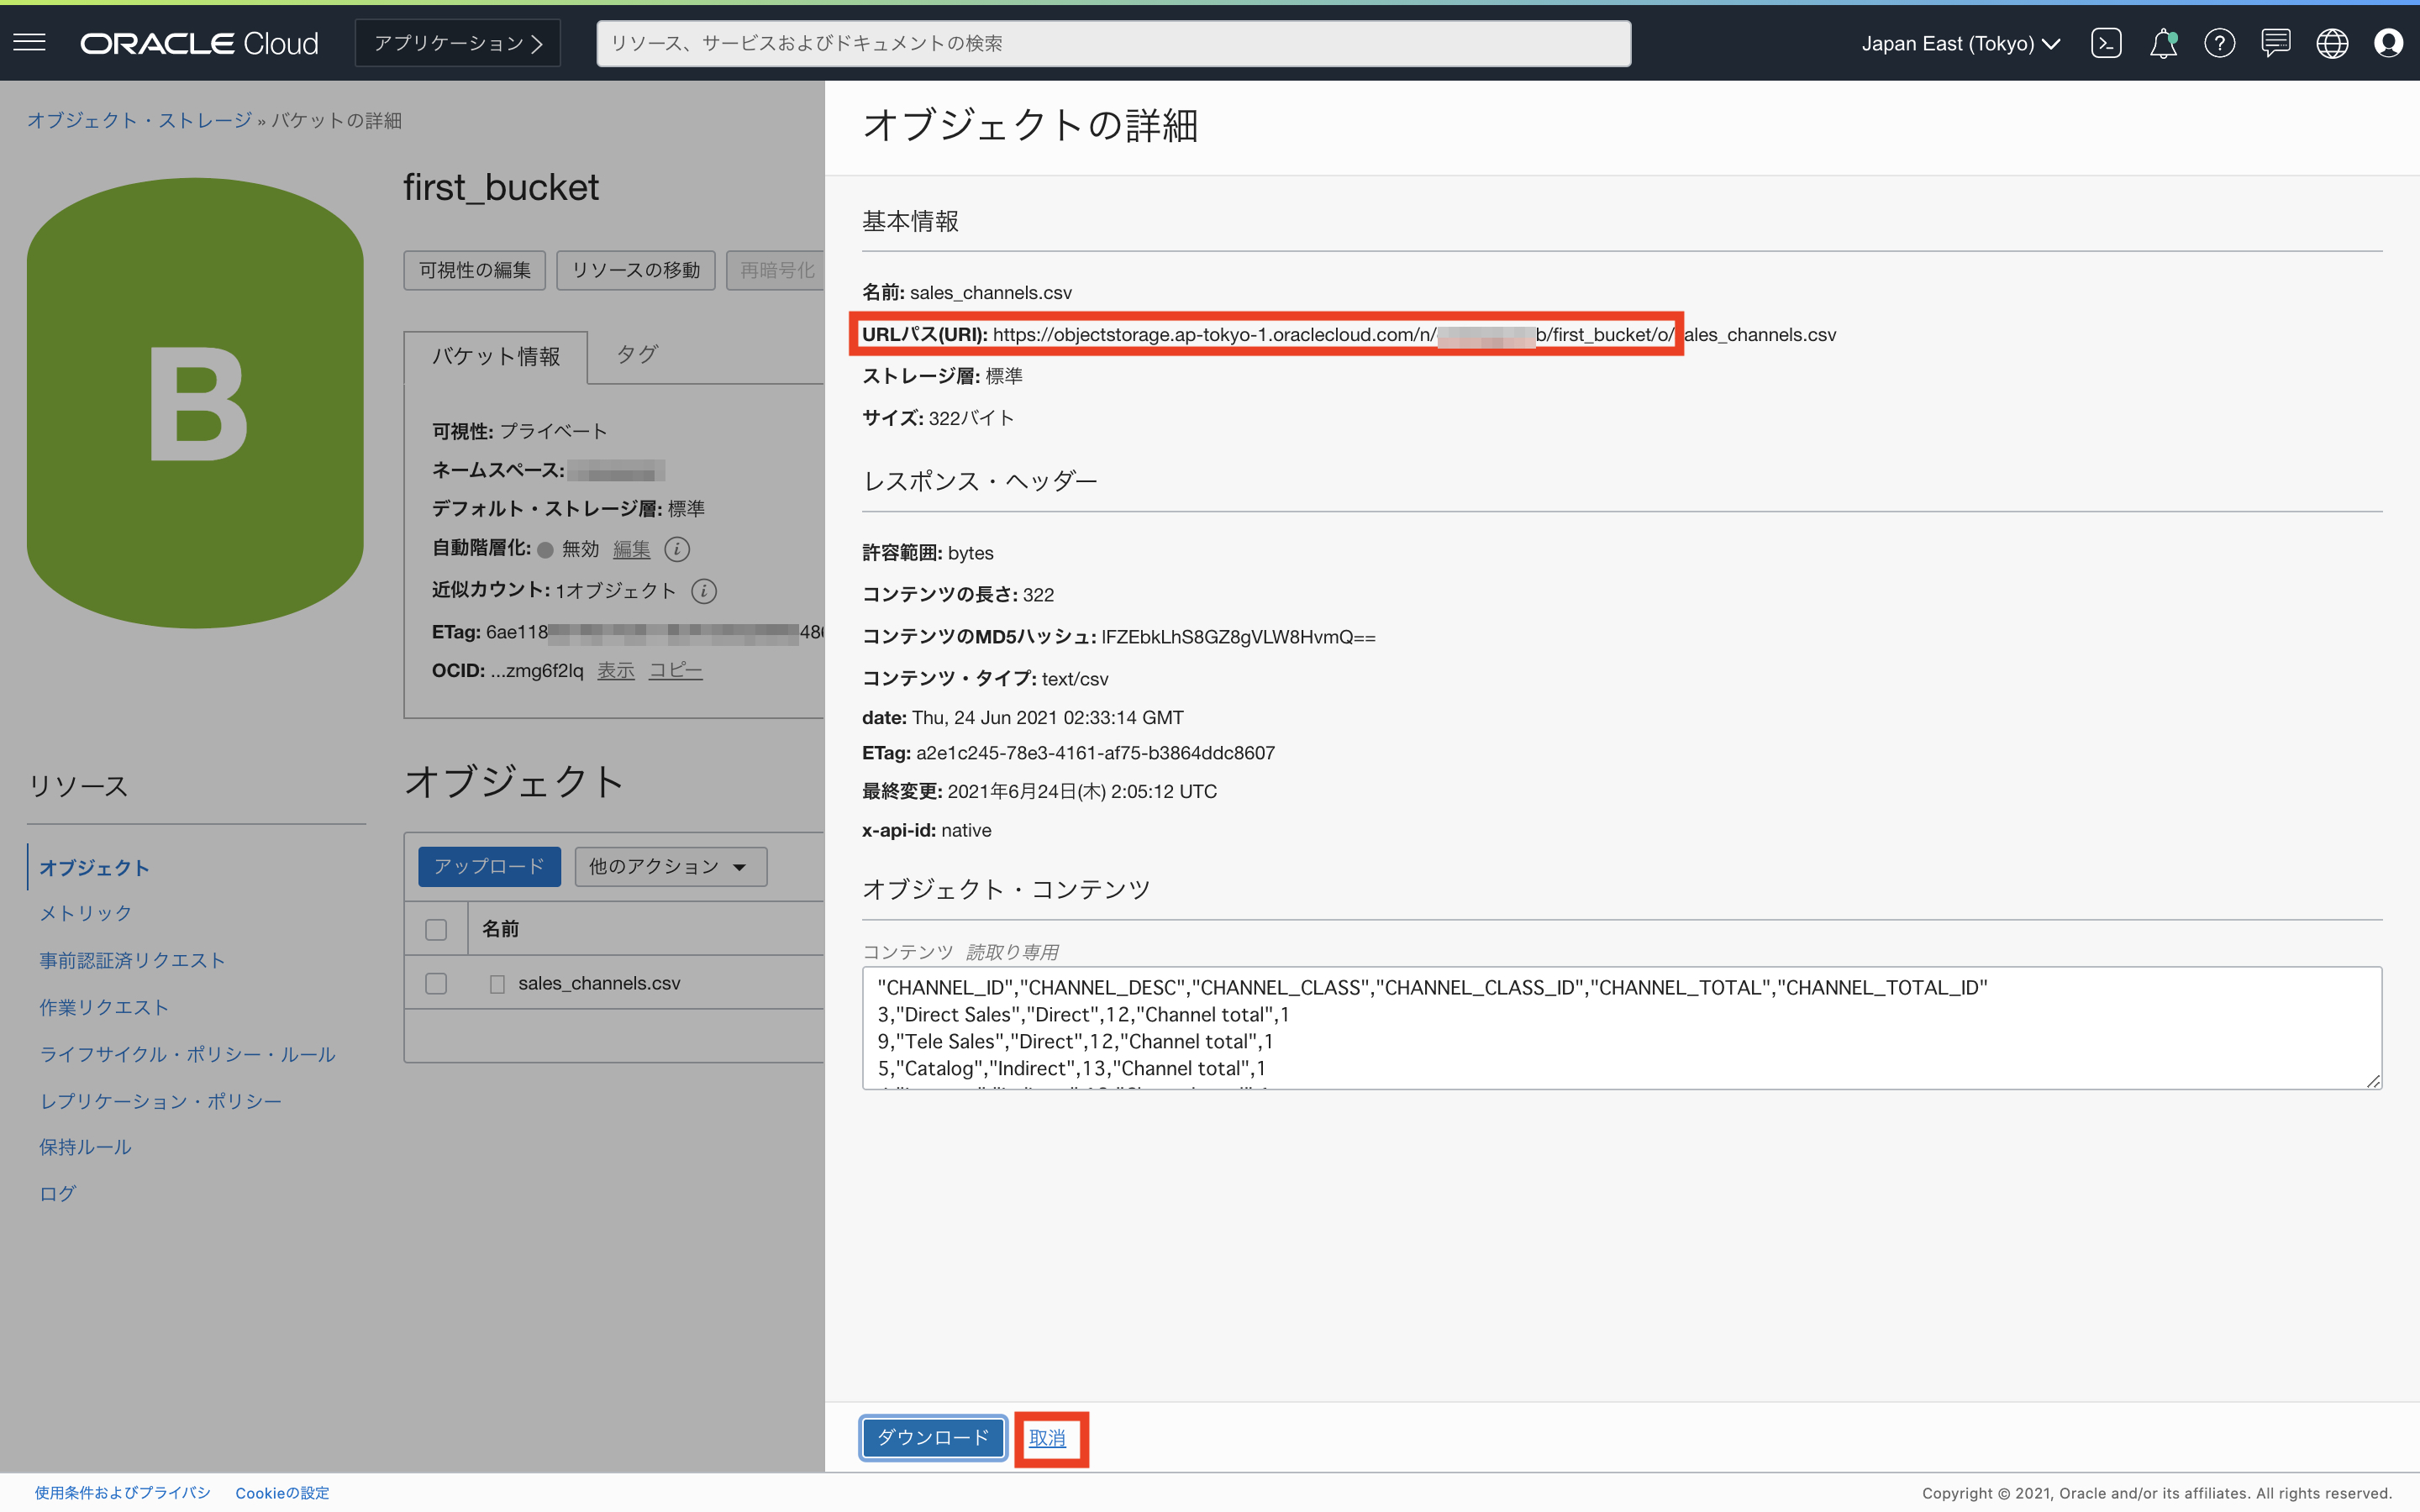
Task: Tick the checkbox for sales_channels.csv row
Action: [436, 983]
